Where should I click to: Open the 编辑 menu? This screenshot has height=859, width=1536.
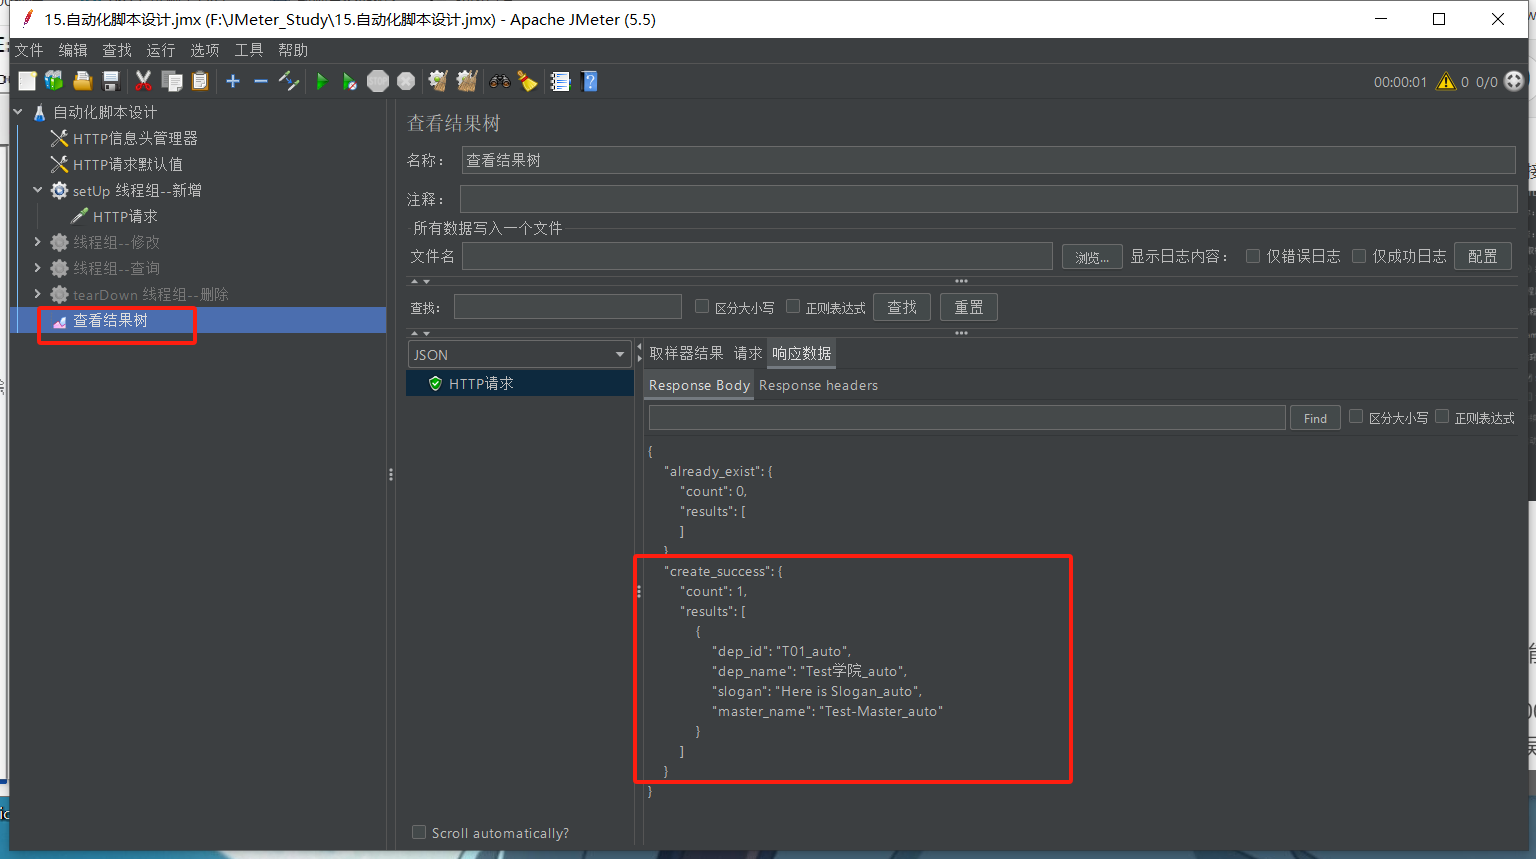[x=73, y=50]
